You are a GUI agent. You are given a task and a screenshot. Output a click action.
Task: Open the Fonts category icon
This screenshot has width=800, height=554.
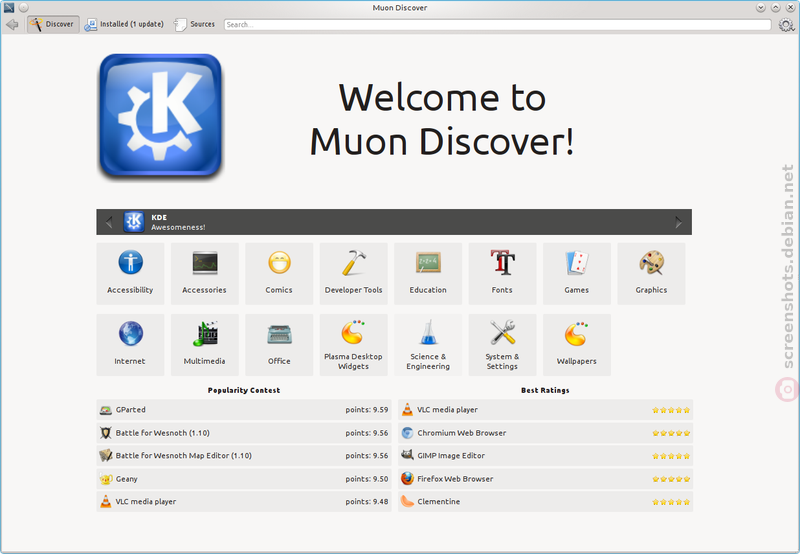point(503,273)
